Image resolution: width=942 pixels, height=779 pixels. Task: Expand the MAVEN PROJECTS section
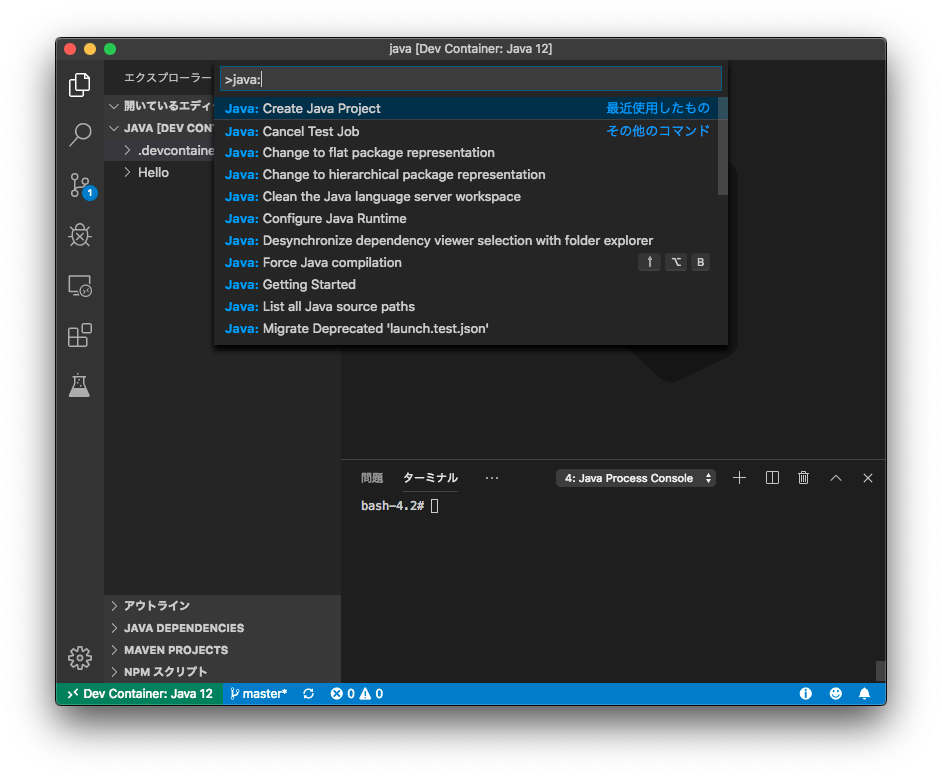click(222, 650)
